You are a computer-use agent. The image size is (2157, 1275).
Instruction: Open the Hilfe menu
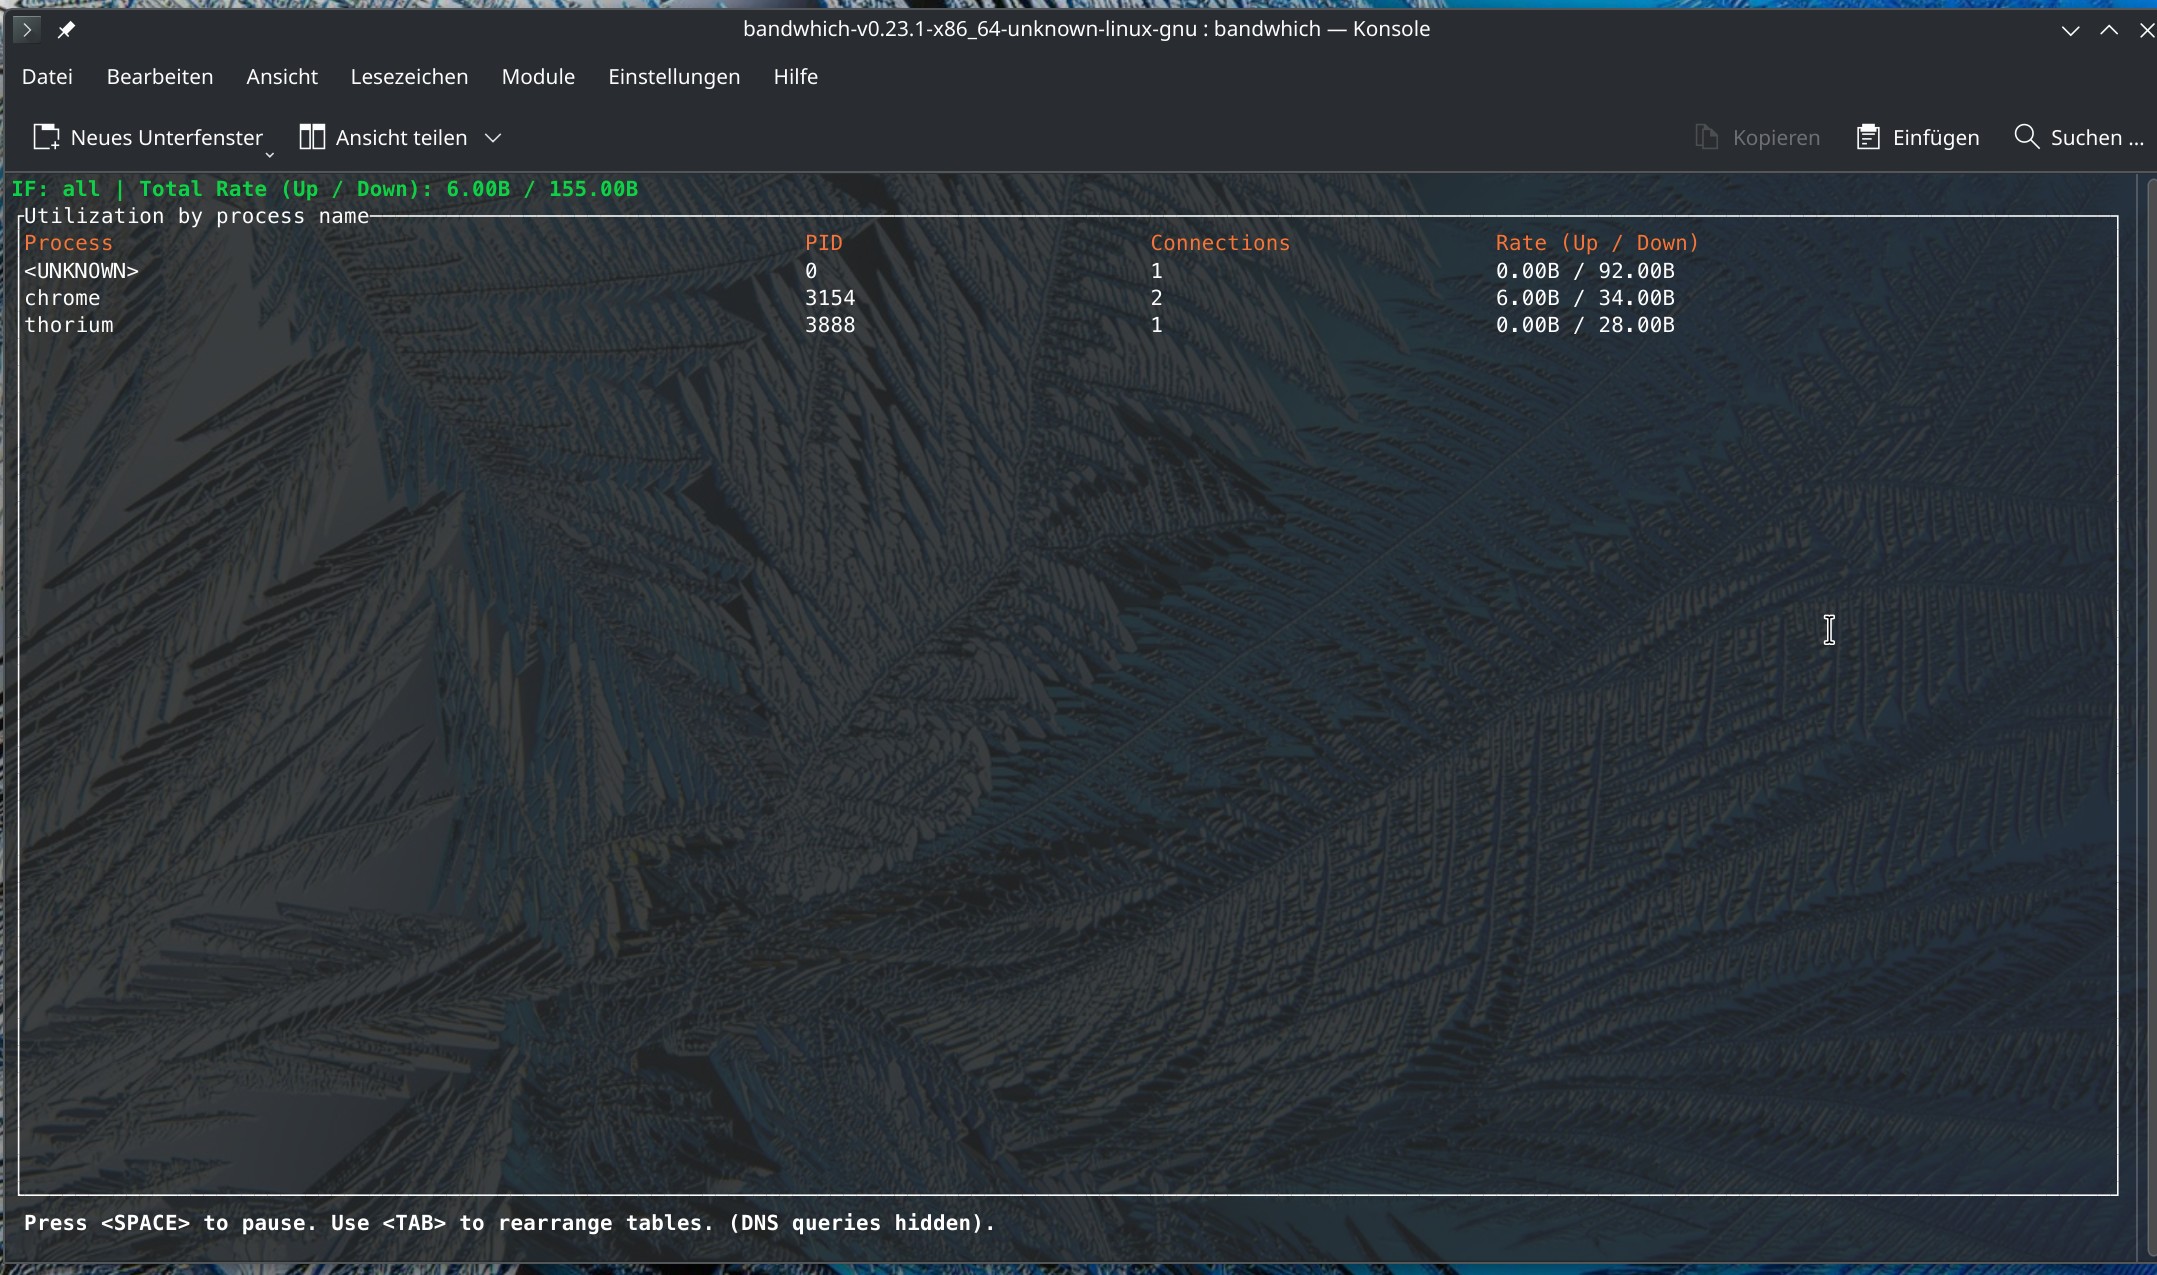[795, 77]
